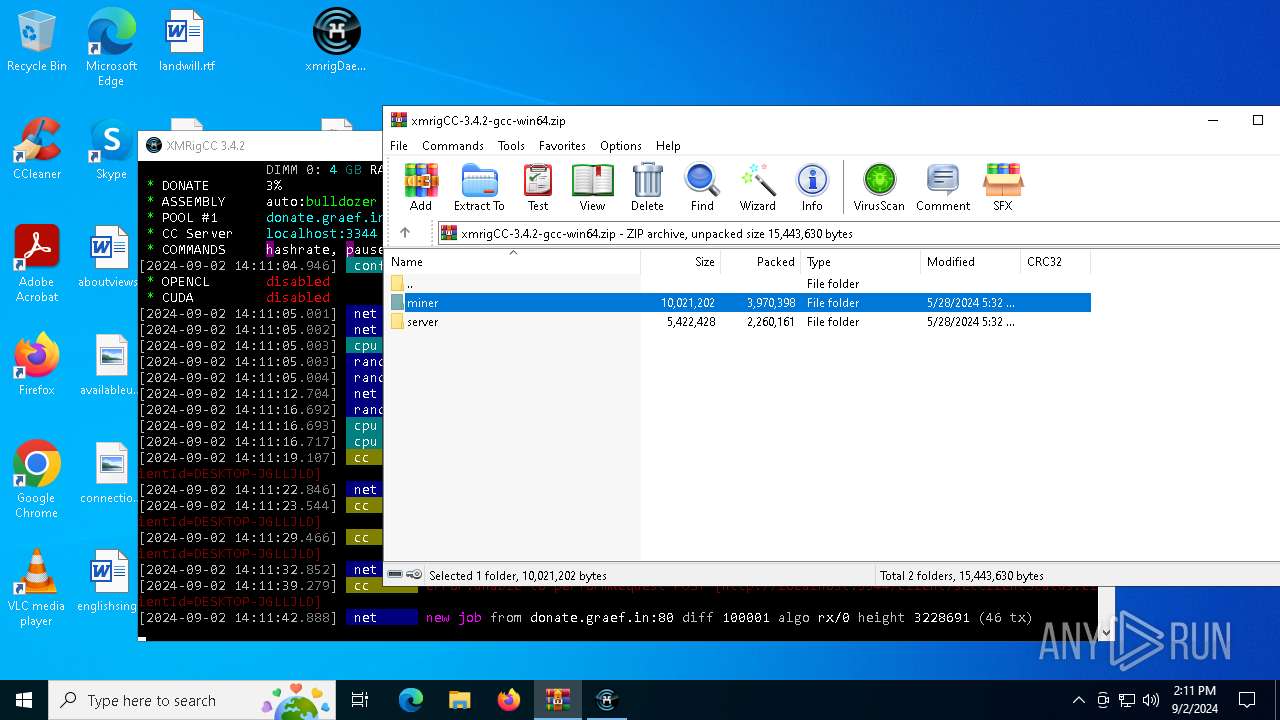The width and height of the screenshot is (1280, 720).
Task: Open CCleaner desktop shortcut
Action: [37, 150]
